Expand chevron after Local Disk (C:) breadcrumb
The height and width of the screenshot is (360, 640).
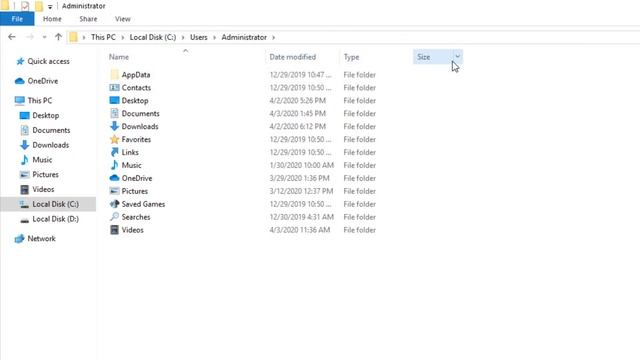(x=183, y=38)
